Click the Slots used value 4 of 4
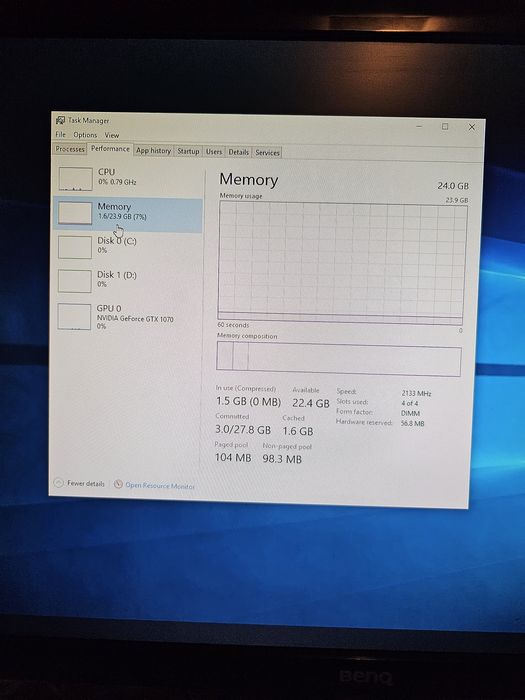 [x=409, y=403]
